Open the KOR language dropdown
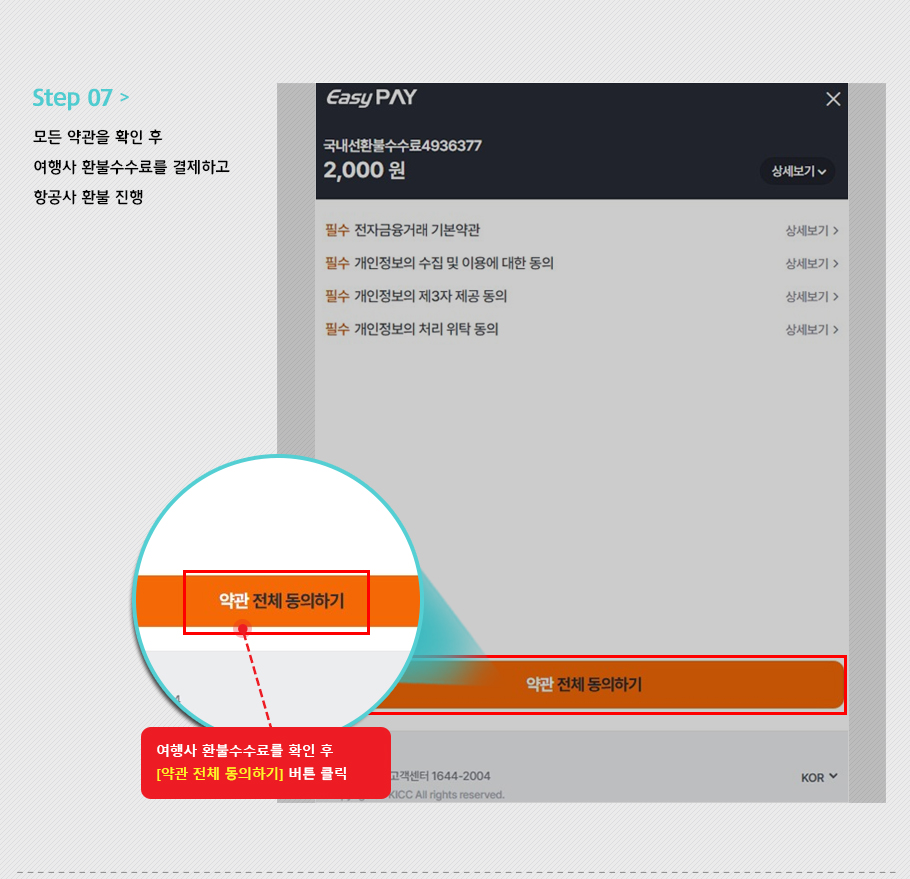 (x=819, y=777)
